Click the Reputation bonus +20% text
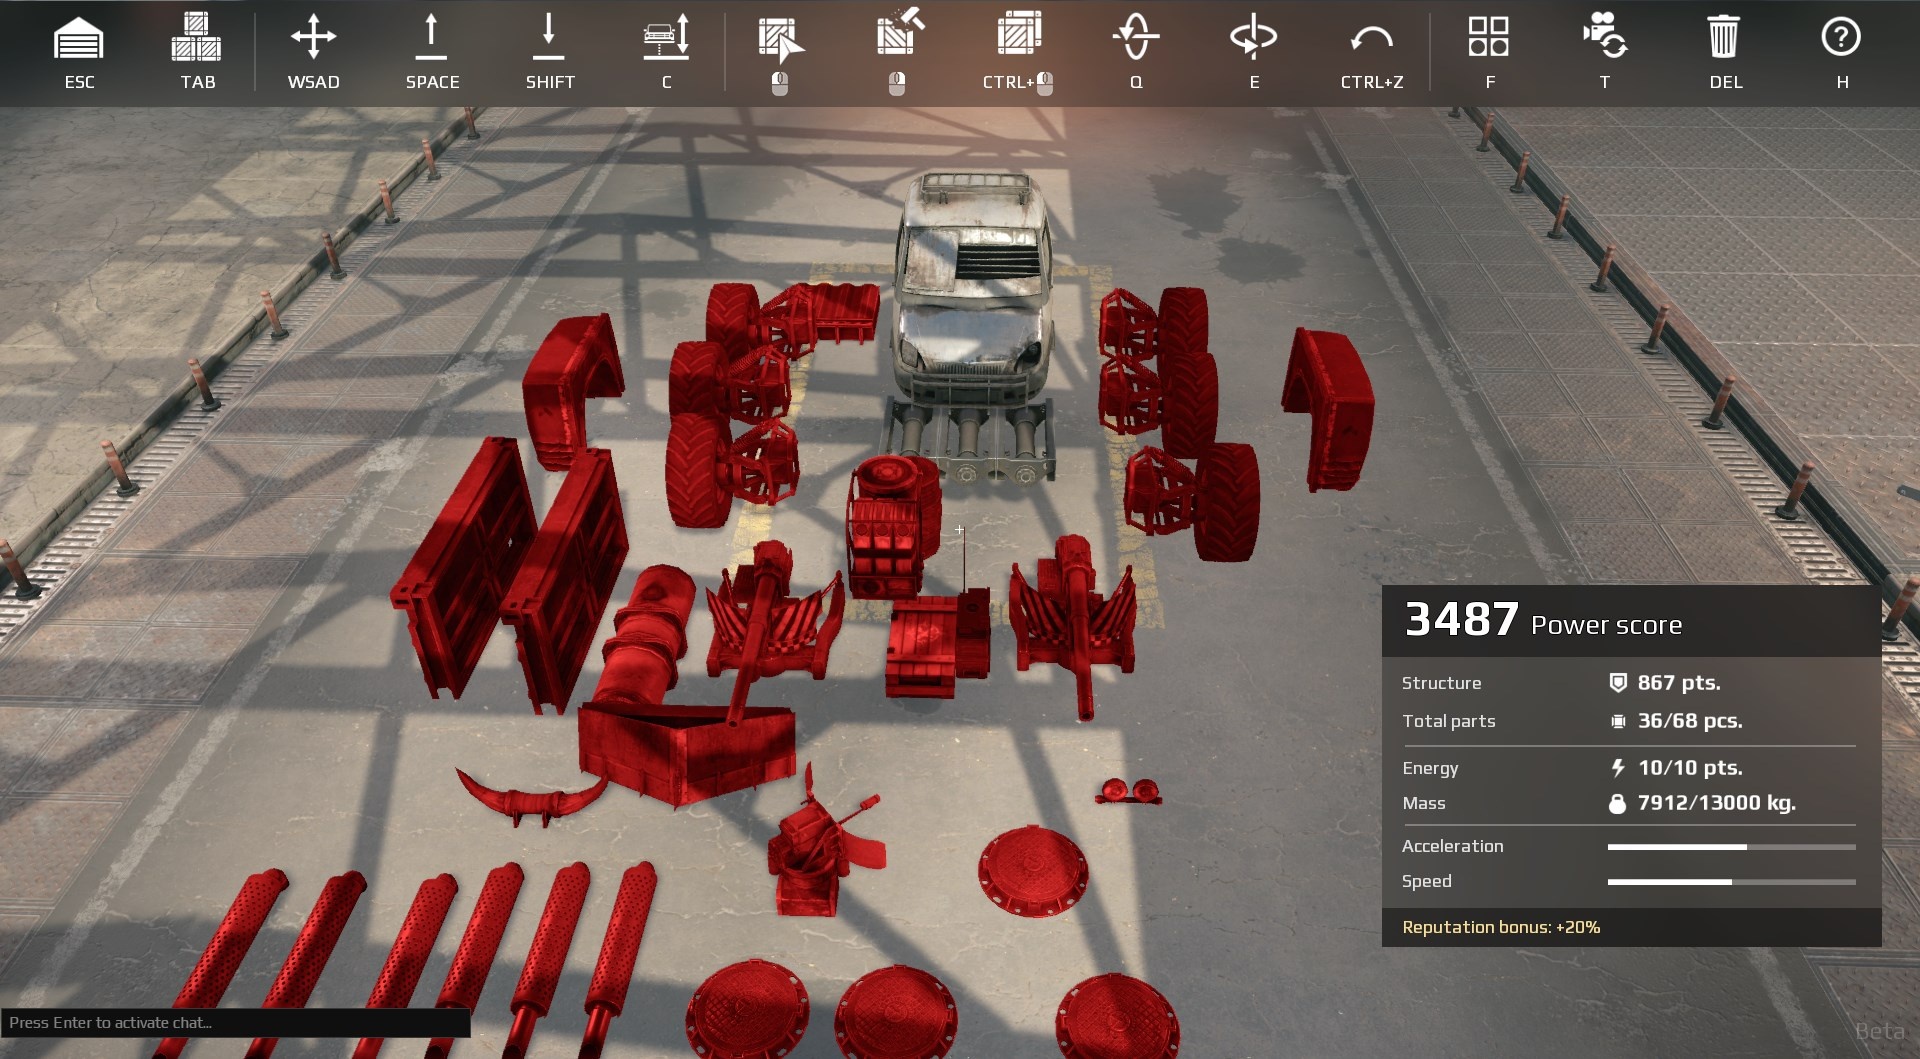1920x1059 pixels. point(1501,927)
